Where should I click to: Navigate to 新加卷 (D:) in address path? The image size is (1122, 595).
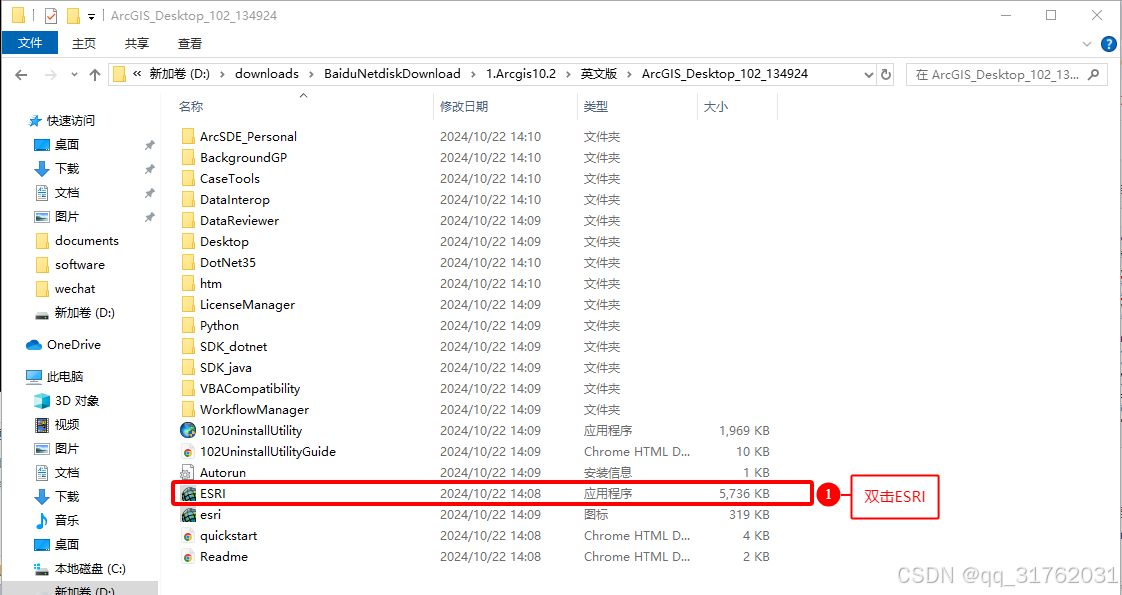[180, 74]
